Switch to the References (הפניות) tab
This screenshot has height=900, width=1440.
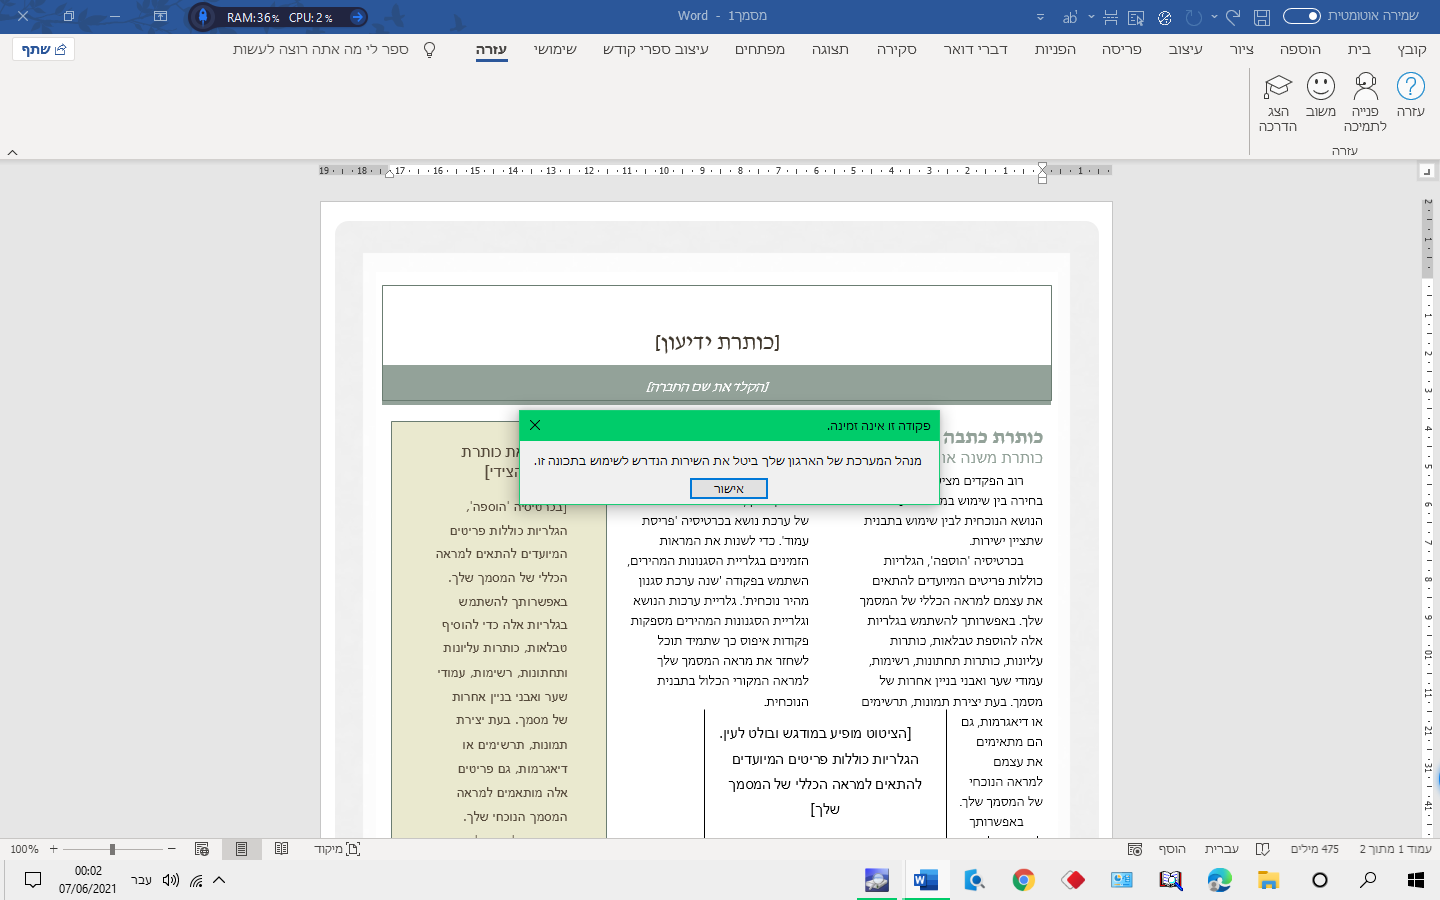coord(1055,49)
